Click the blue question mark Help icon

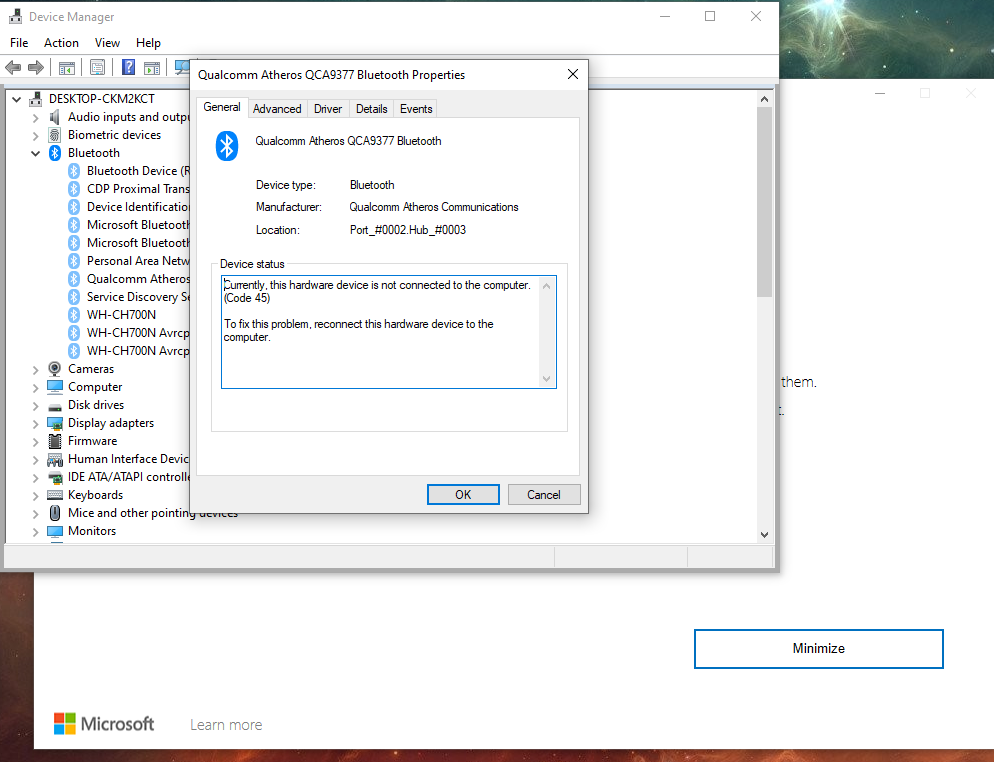(x=128, y=67)
